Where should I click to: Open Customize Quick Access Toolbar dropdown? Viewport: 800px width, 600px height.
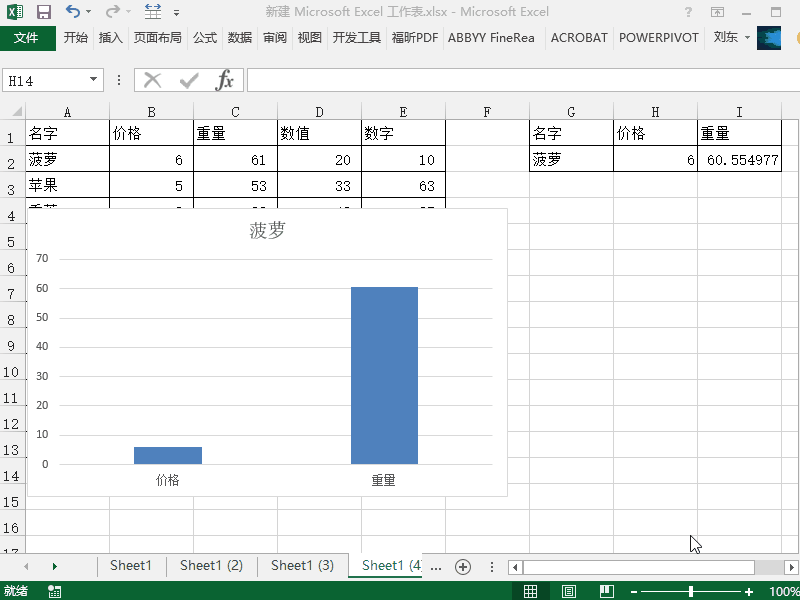[x=177, y=13]
